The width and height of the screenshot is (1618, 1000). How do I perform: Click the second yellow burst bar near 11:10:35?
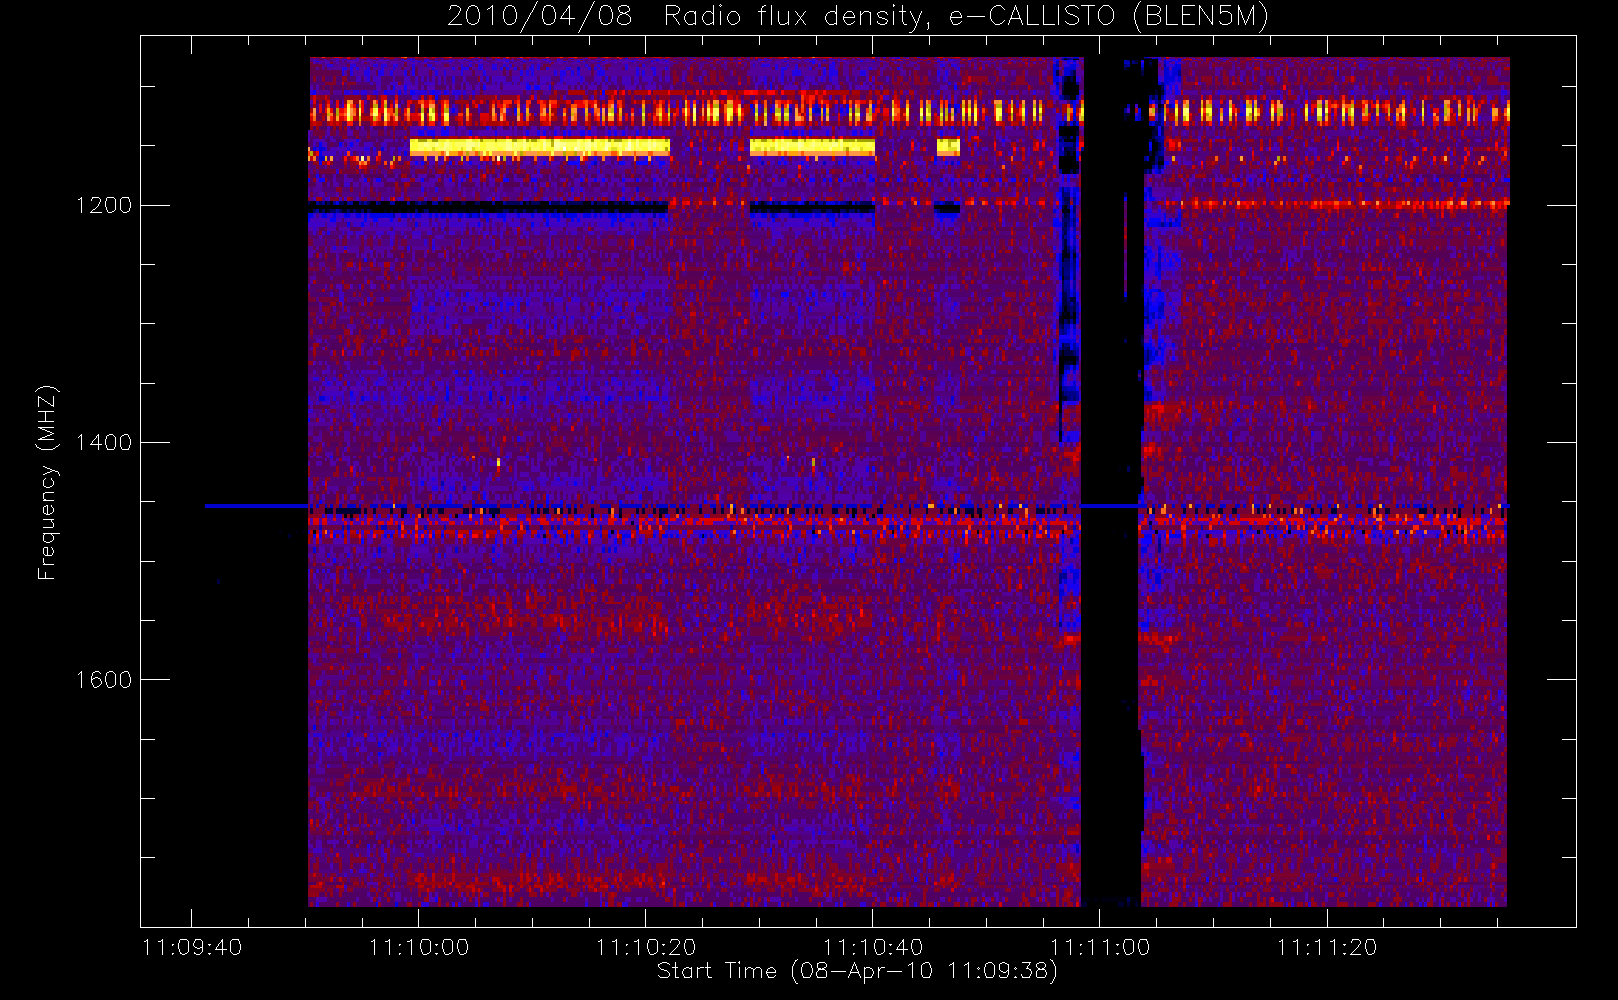tap(812, 147)
